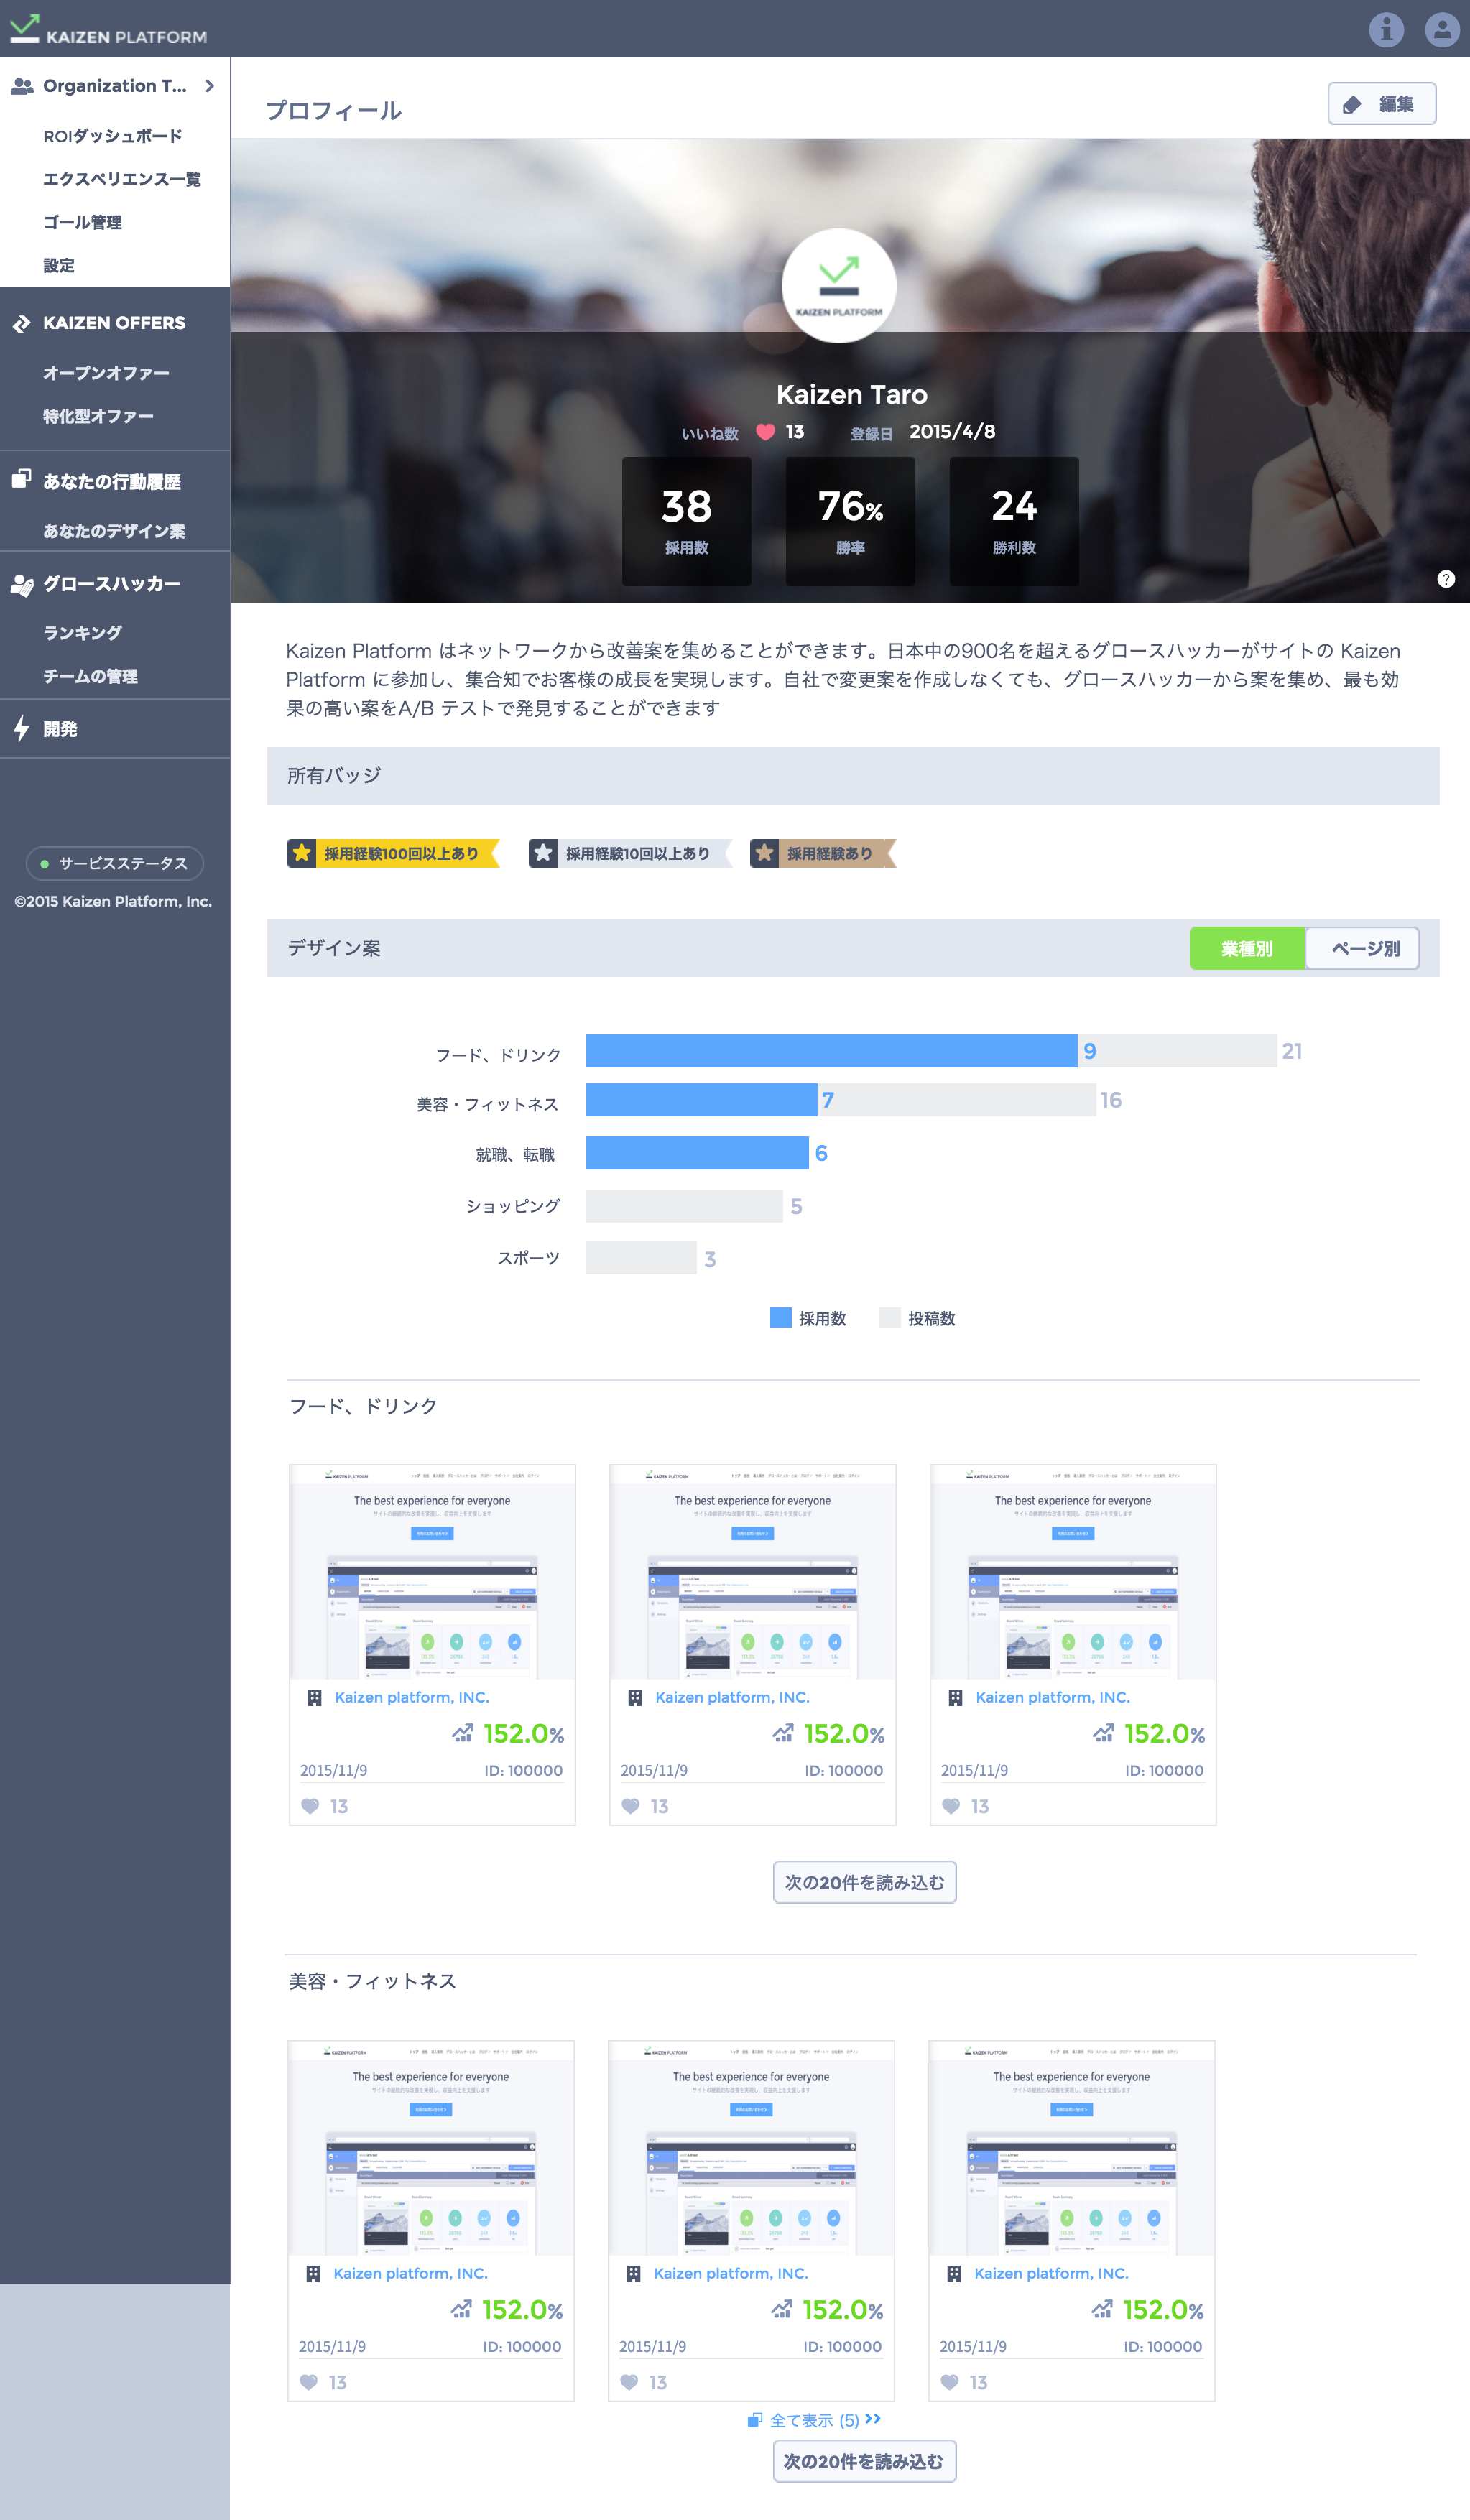Screen dimensions: 1470x2520
Task: Click the Kaizen Platform logo in header
Action: pos(108,30)
